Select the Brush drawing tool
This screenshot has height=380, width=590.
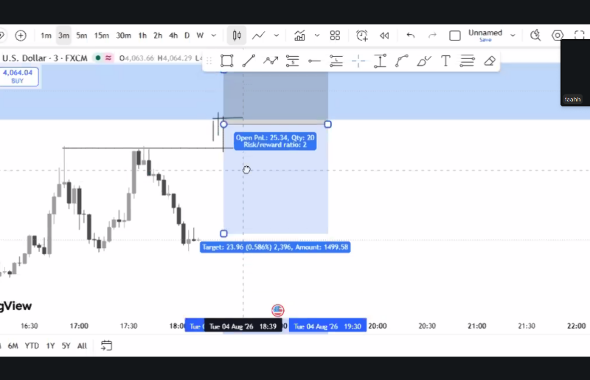(424, 61)
